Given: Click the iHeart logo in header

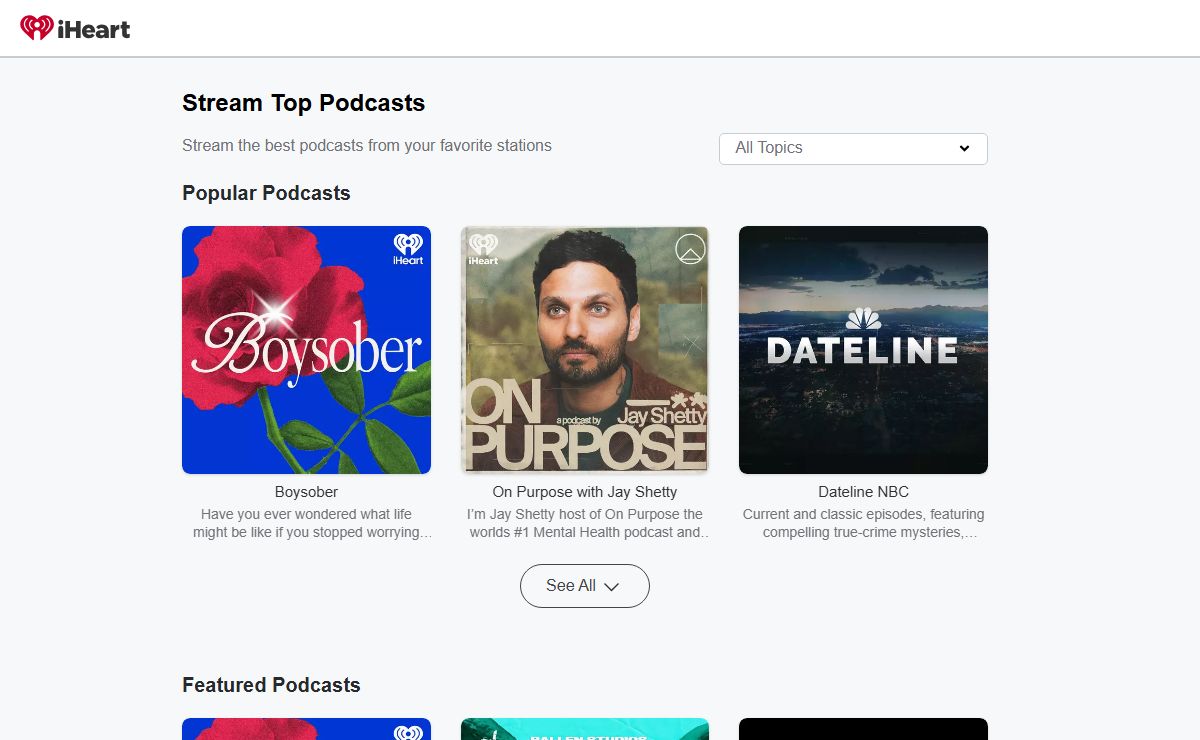Looking at the screenshot, I should click(75, 28).
